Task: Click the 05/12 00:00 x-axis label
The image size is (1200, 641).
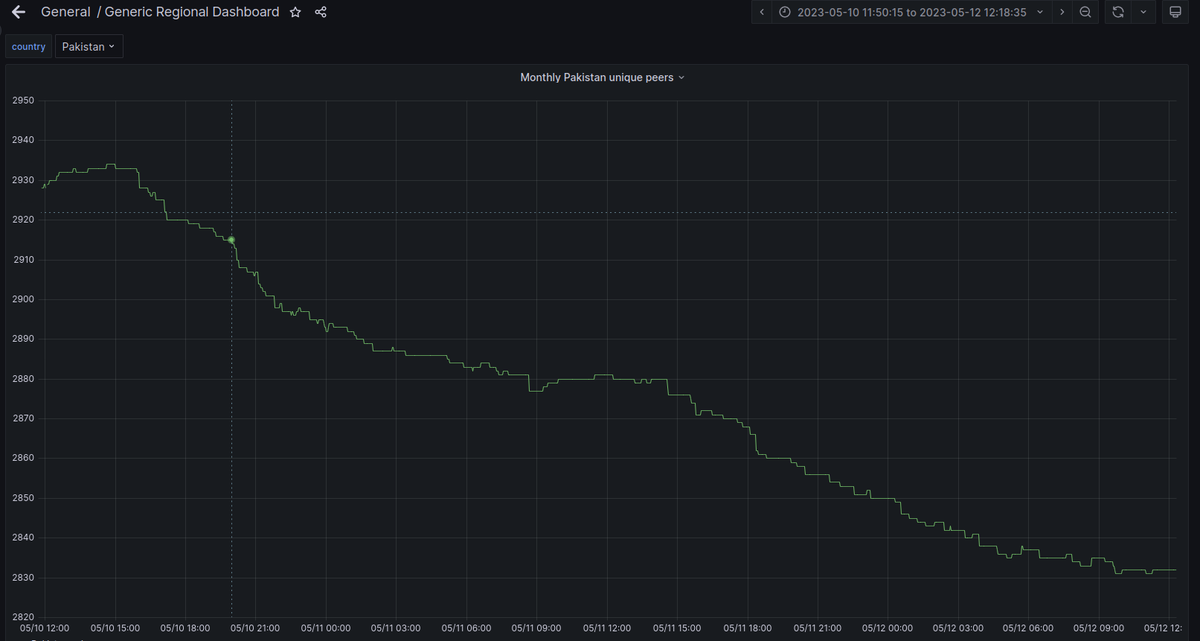Action: 888,628
